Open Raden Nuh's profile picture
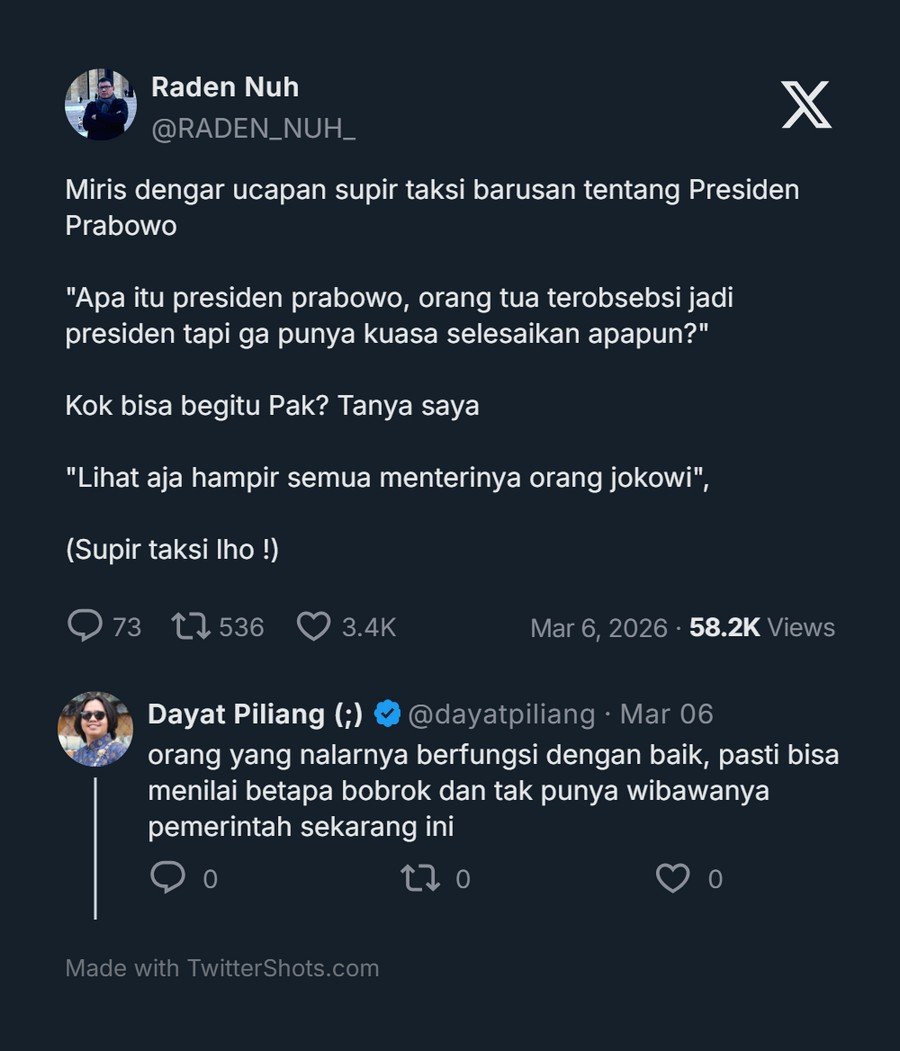Viewport: 900px width, 1051px height. 101,105
